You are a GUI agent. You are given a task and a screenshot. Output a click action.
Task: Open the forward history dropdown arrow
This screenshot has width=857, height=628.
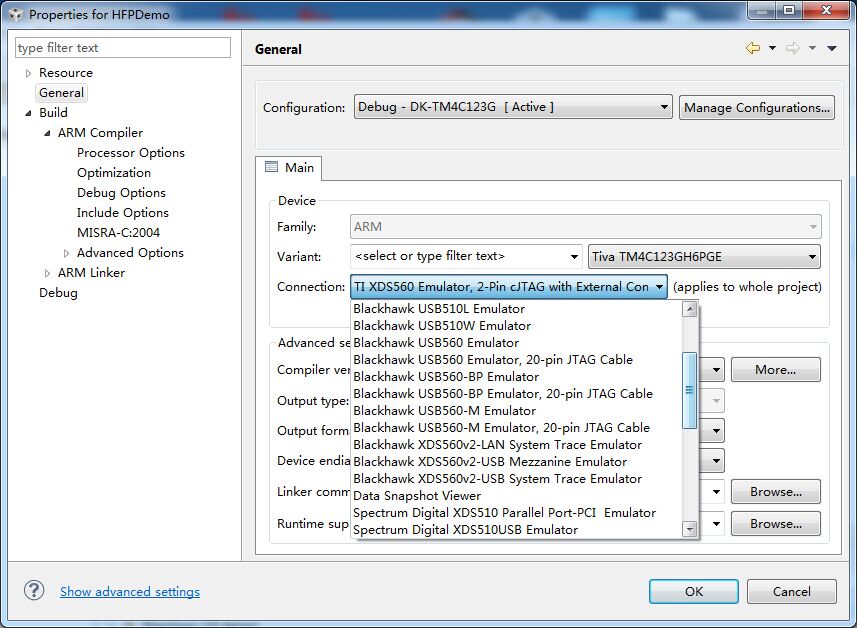coord(812,48)
